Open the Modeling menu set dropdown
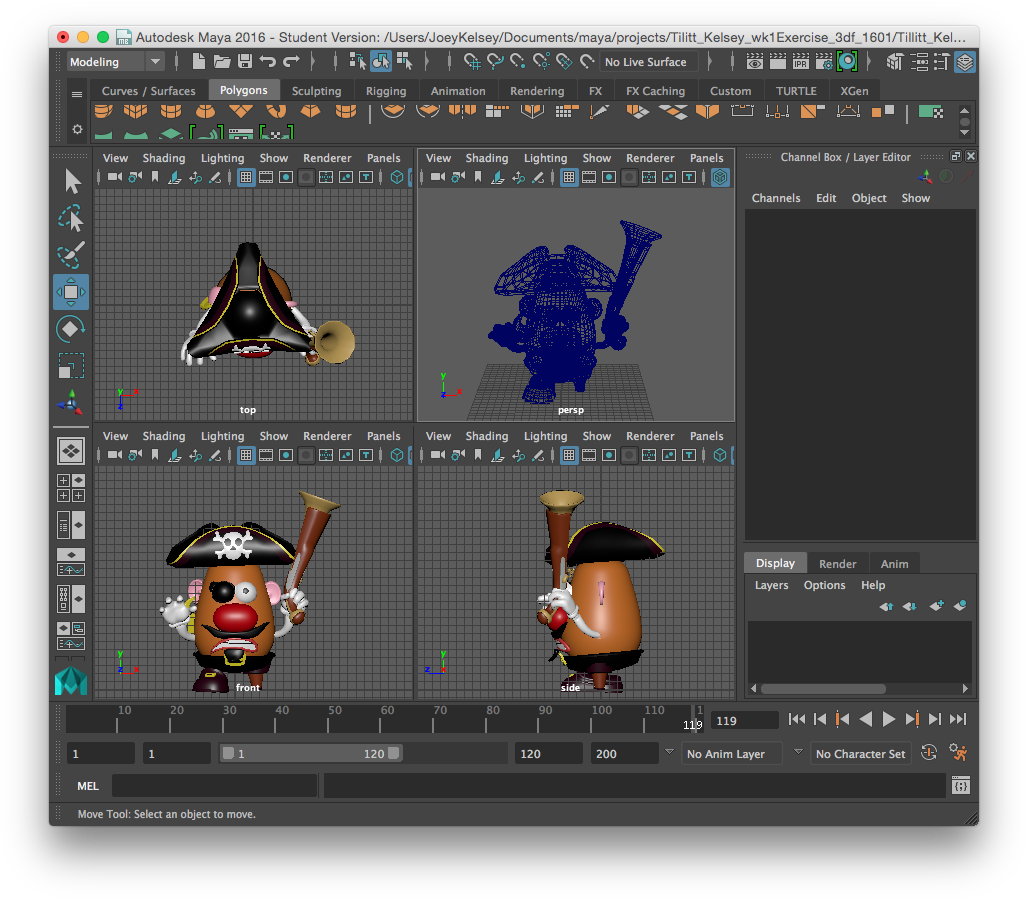 click(x=115, y=62)
